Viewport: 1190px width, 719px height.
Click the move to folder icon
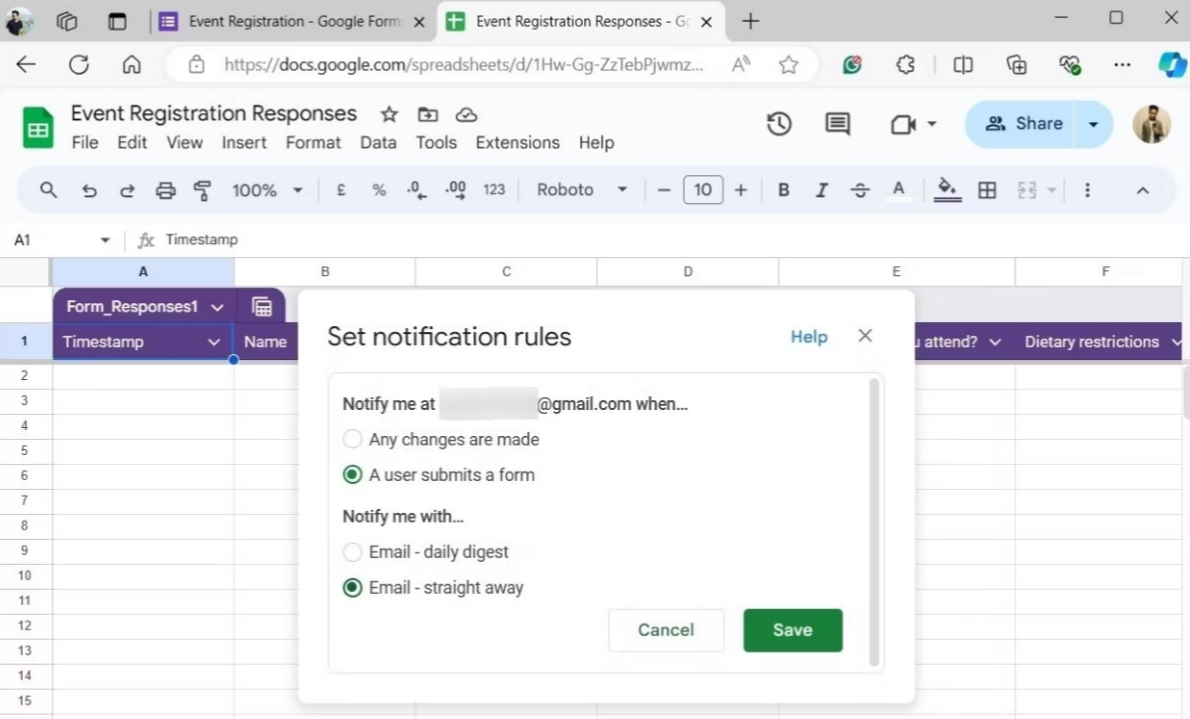pyautogui.click(x=428, y=115)
